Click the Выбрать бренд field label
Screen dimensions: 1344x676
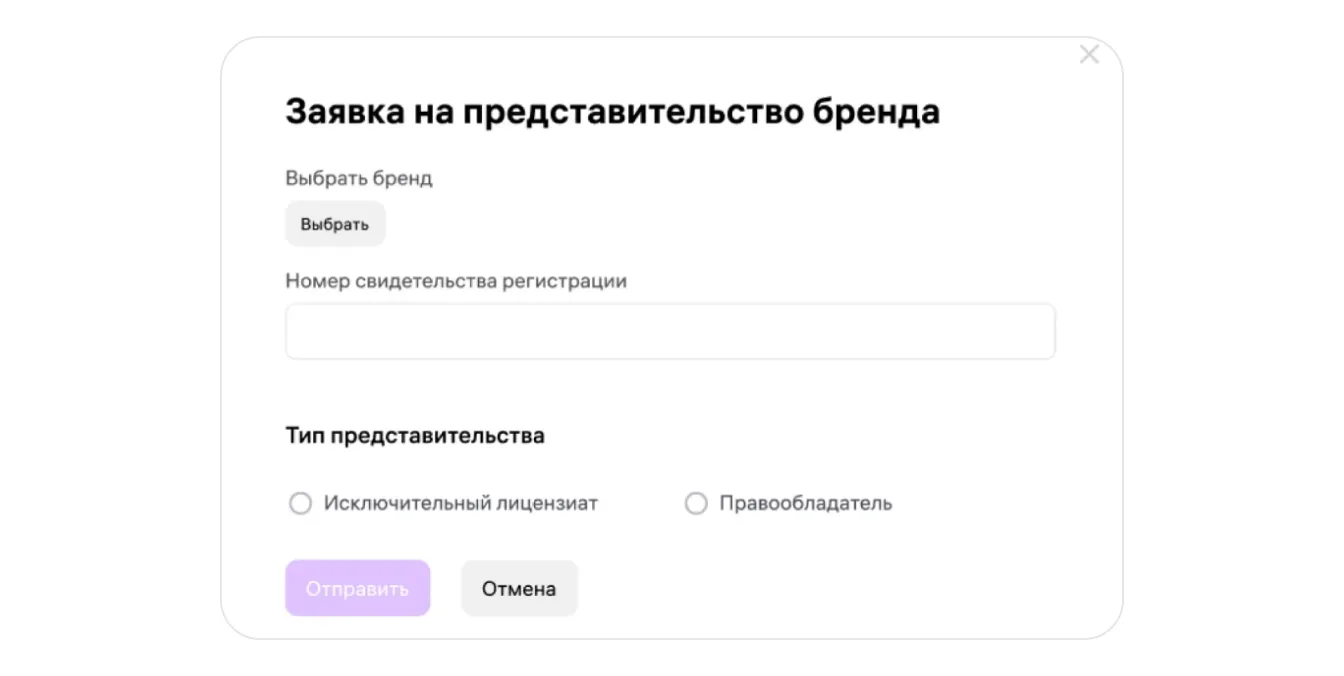359,179
